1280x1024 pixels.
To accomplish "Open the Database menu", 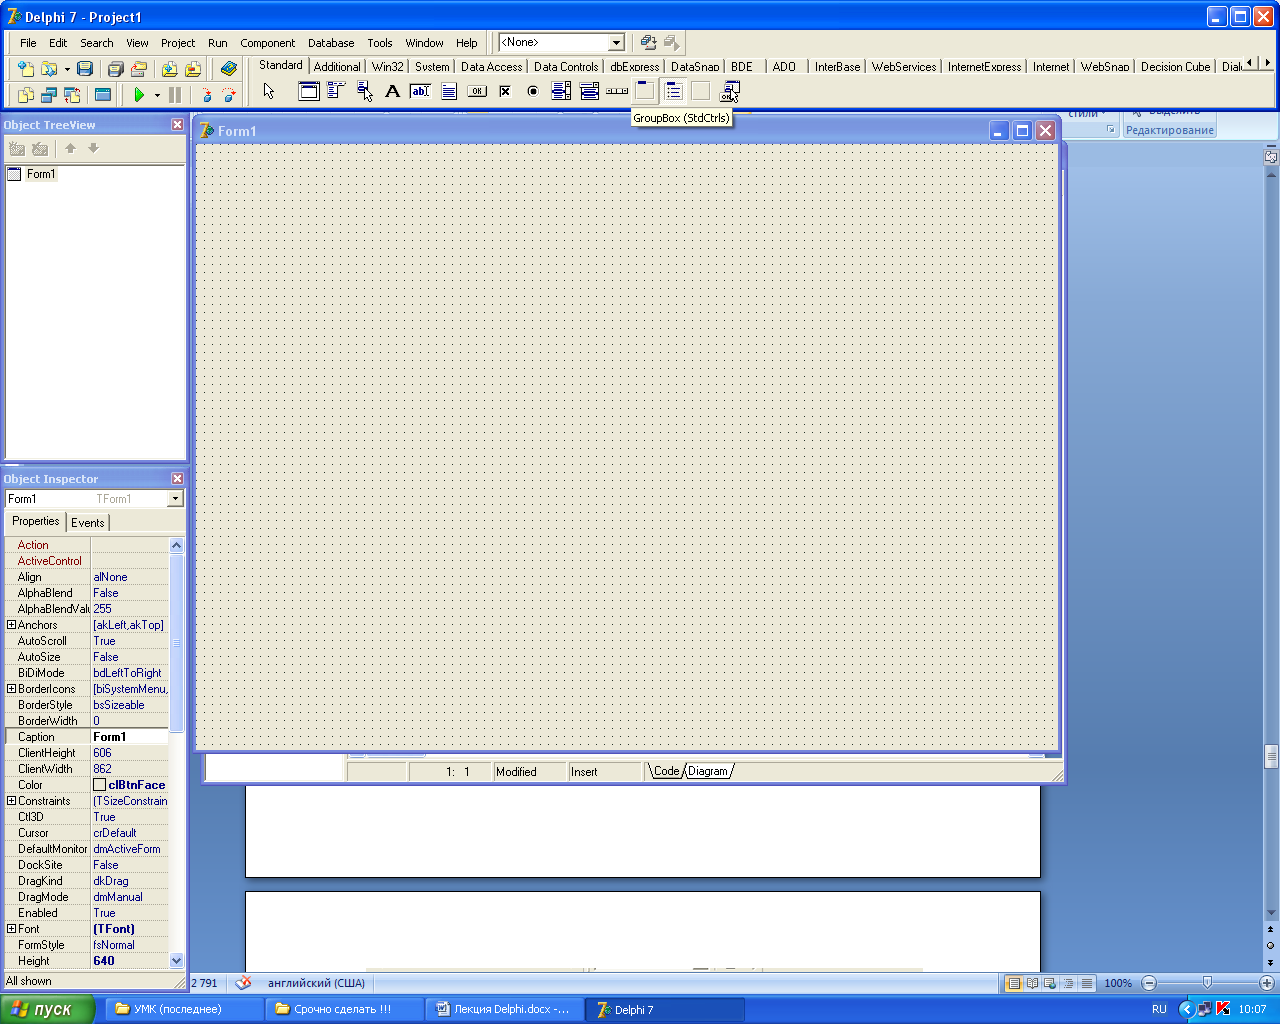I will tap(331, 43).
